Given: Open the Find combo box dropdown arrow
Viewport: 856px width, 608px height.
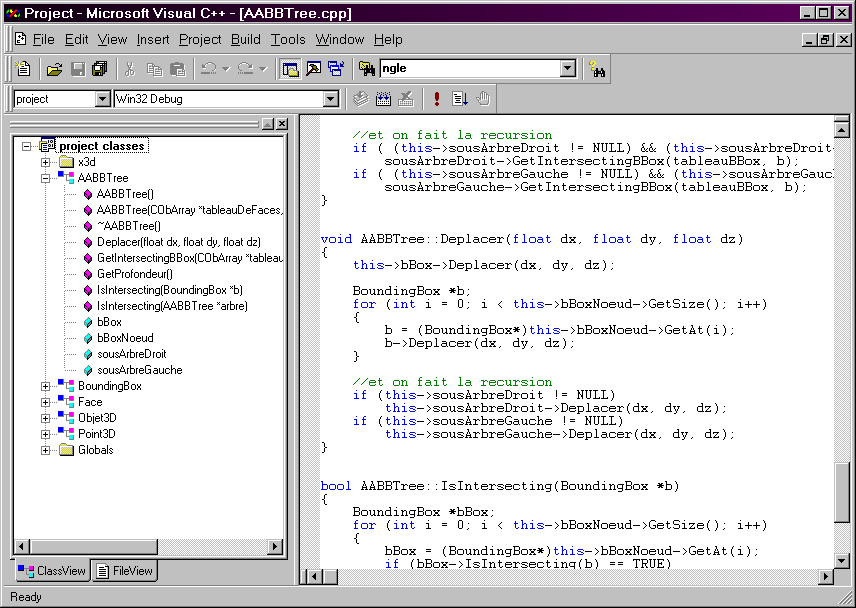Looking at the screenshot, I should click(x=568, y=69).
